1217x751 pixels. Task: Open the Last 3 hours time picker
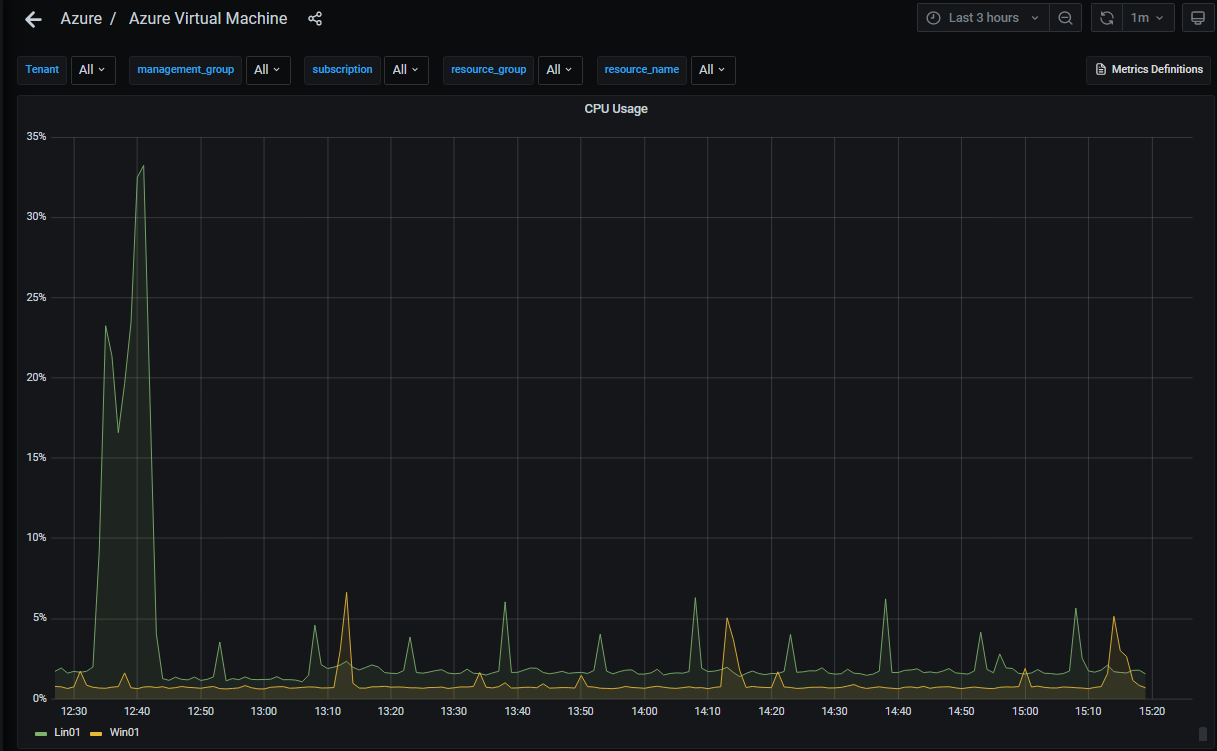click(984, 17)
